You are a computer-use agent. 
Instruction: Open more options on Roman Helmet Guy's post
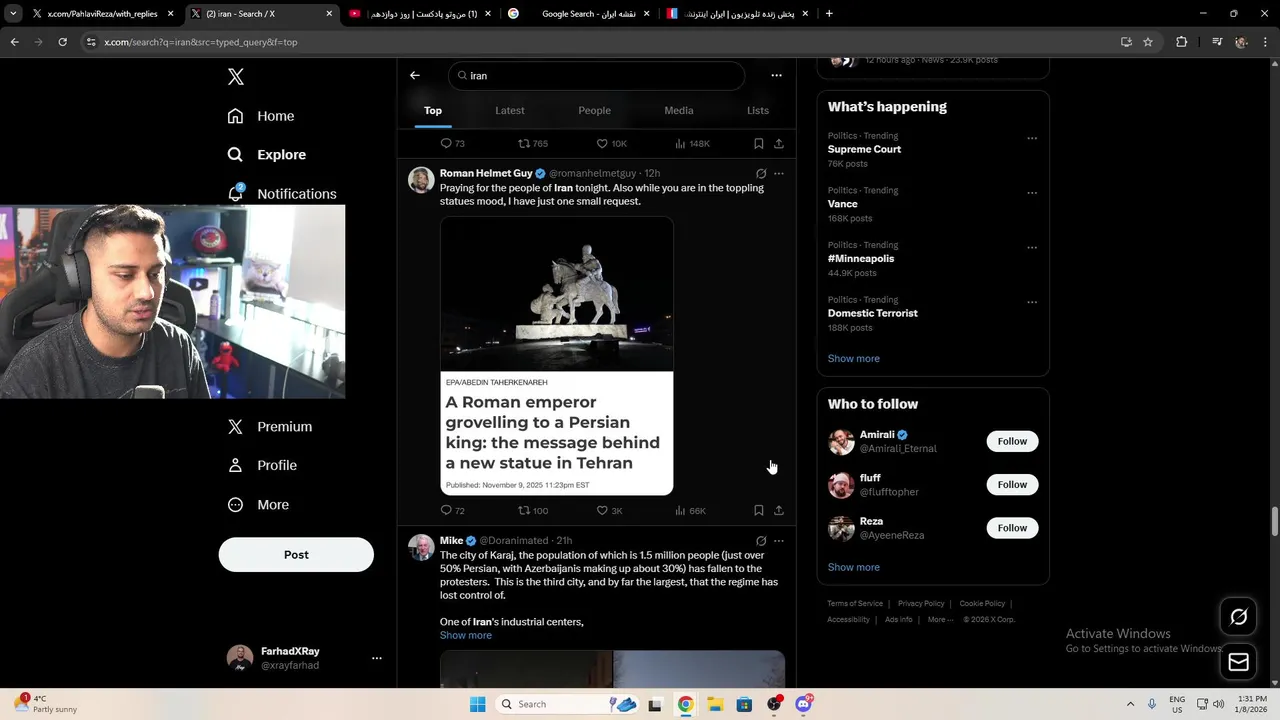pos(779,174)
